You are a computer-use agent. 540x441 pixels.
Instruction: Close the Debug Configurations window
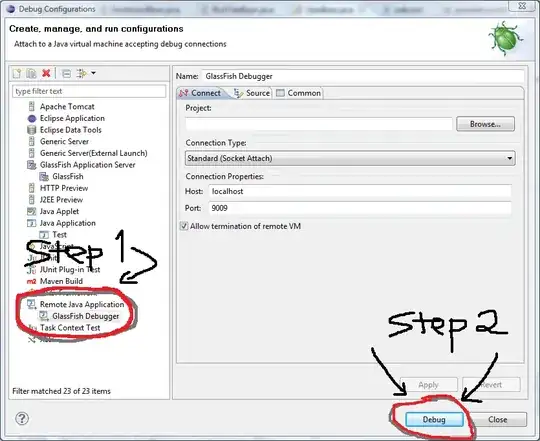pyautogui.click(x=522, y=6)
